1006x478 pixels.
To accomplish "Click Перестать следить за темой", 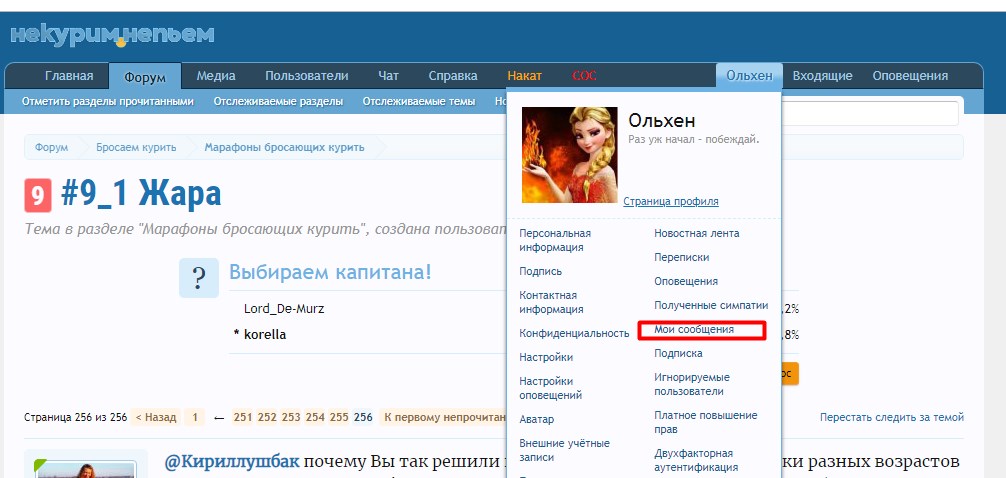I will pos(892,417).
